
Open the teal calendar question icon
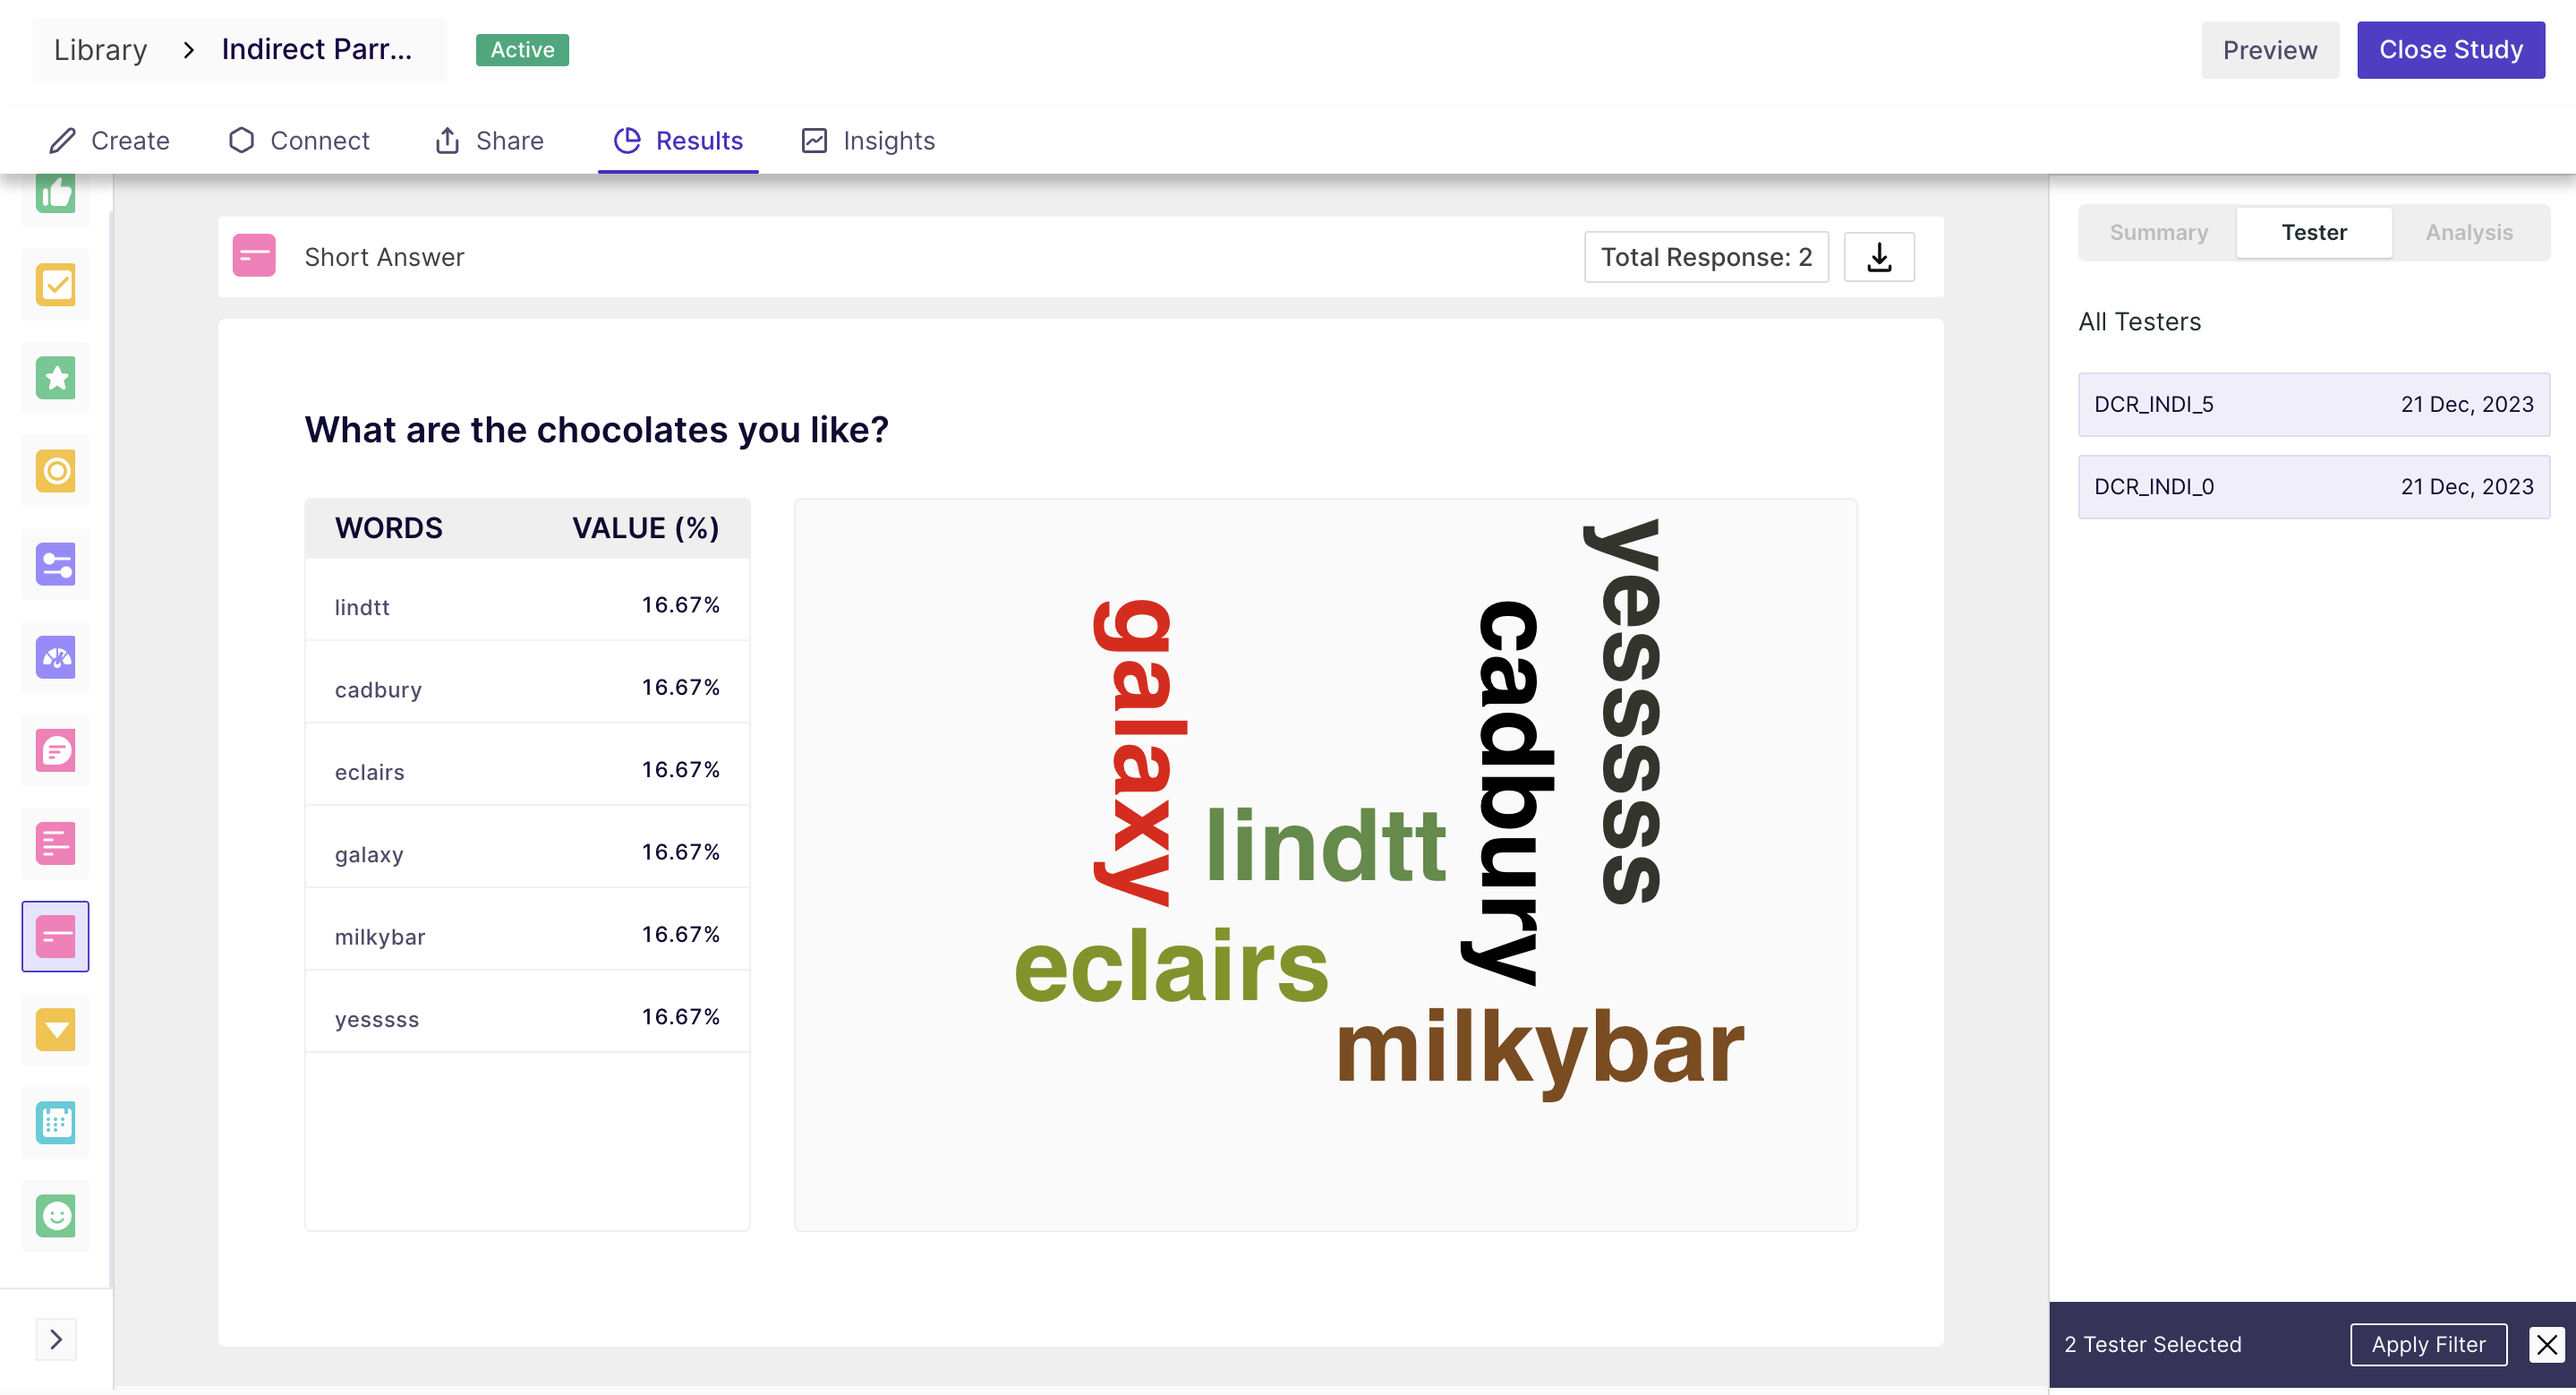pos(56,1122)
